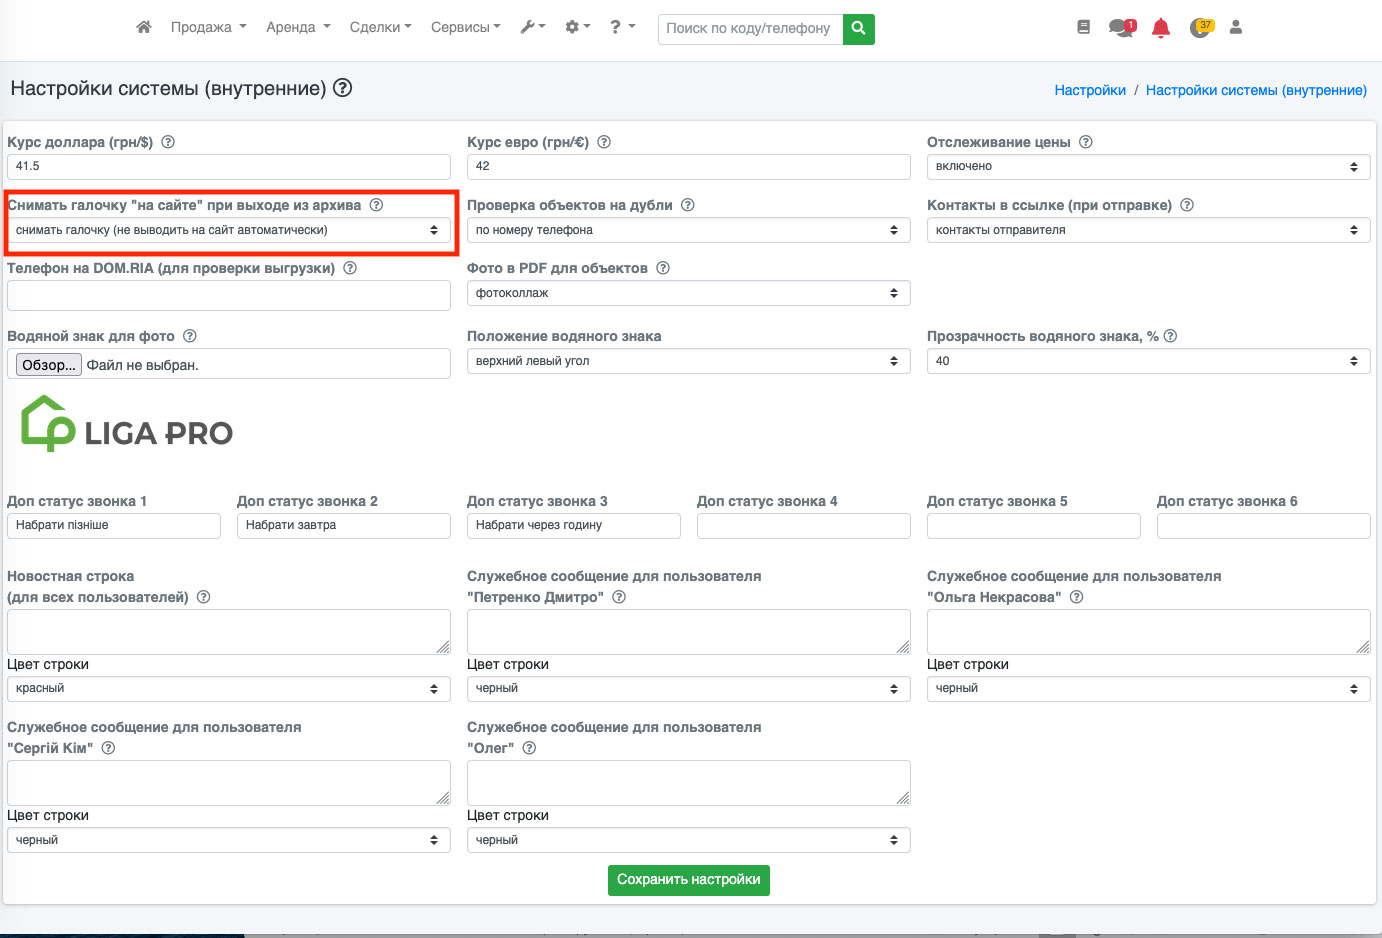The height and width of the screenshot is (938, 1382).
Task: Click the Настройки breadcrumb link
Action: tap(1089, 90)
